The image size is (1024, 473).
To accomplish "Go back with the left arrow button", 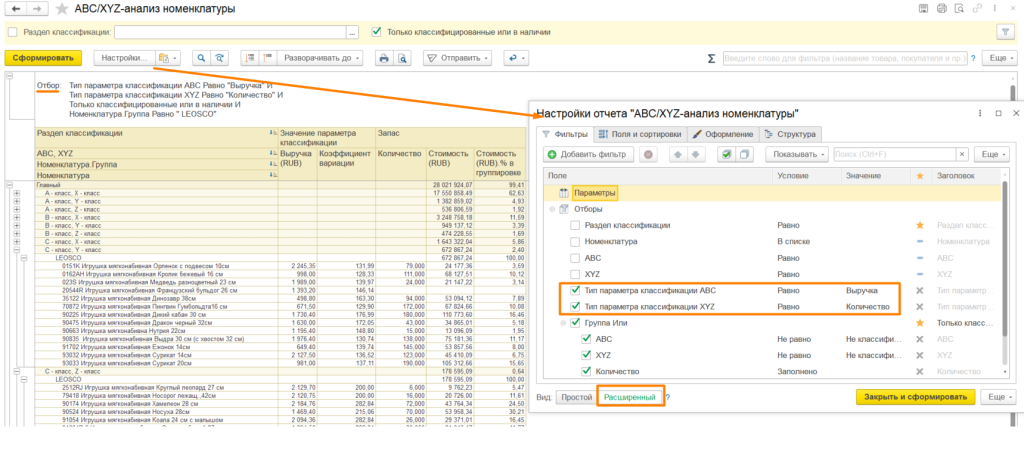I will pyautogui.click(x=16, y=9).
